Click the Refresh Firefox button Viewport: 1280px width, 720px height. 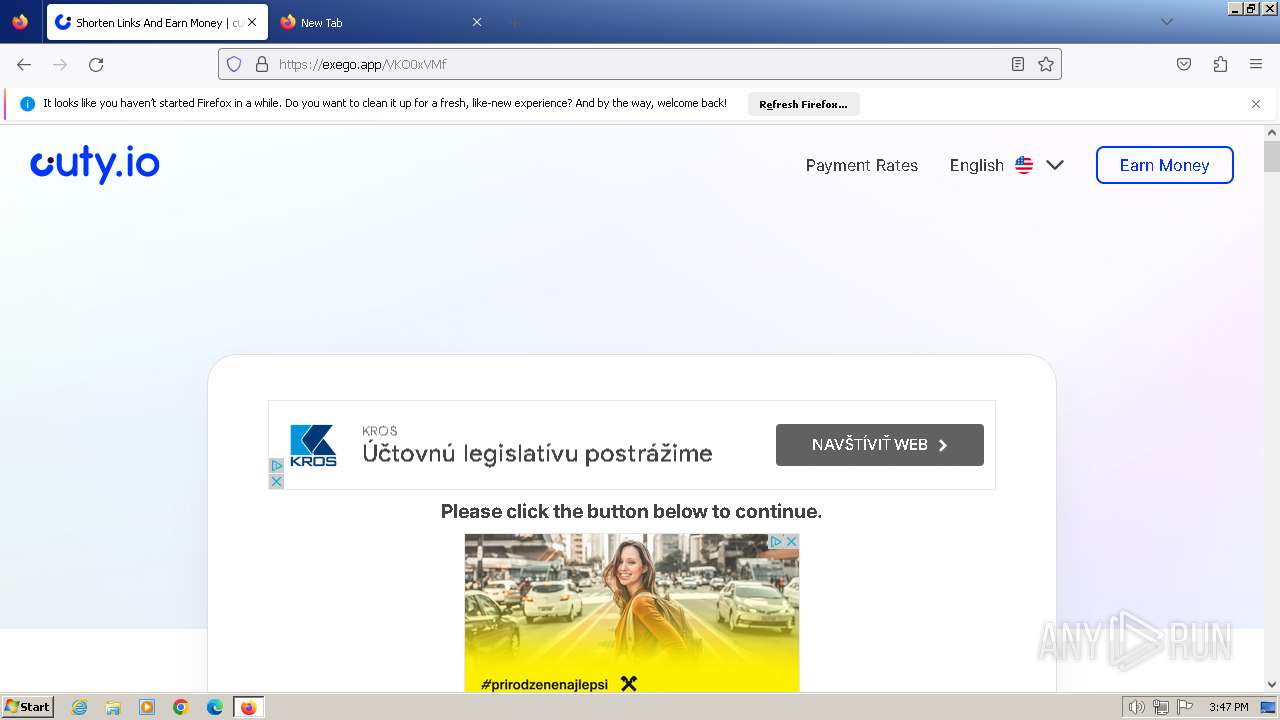[803, 104]
